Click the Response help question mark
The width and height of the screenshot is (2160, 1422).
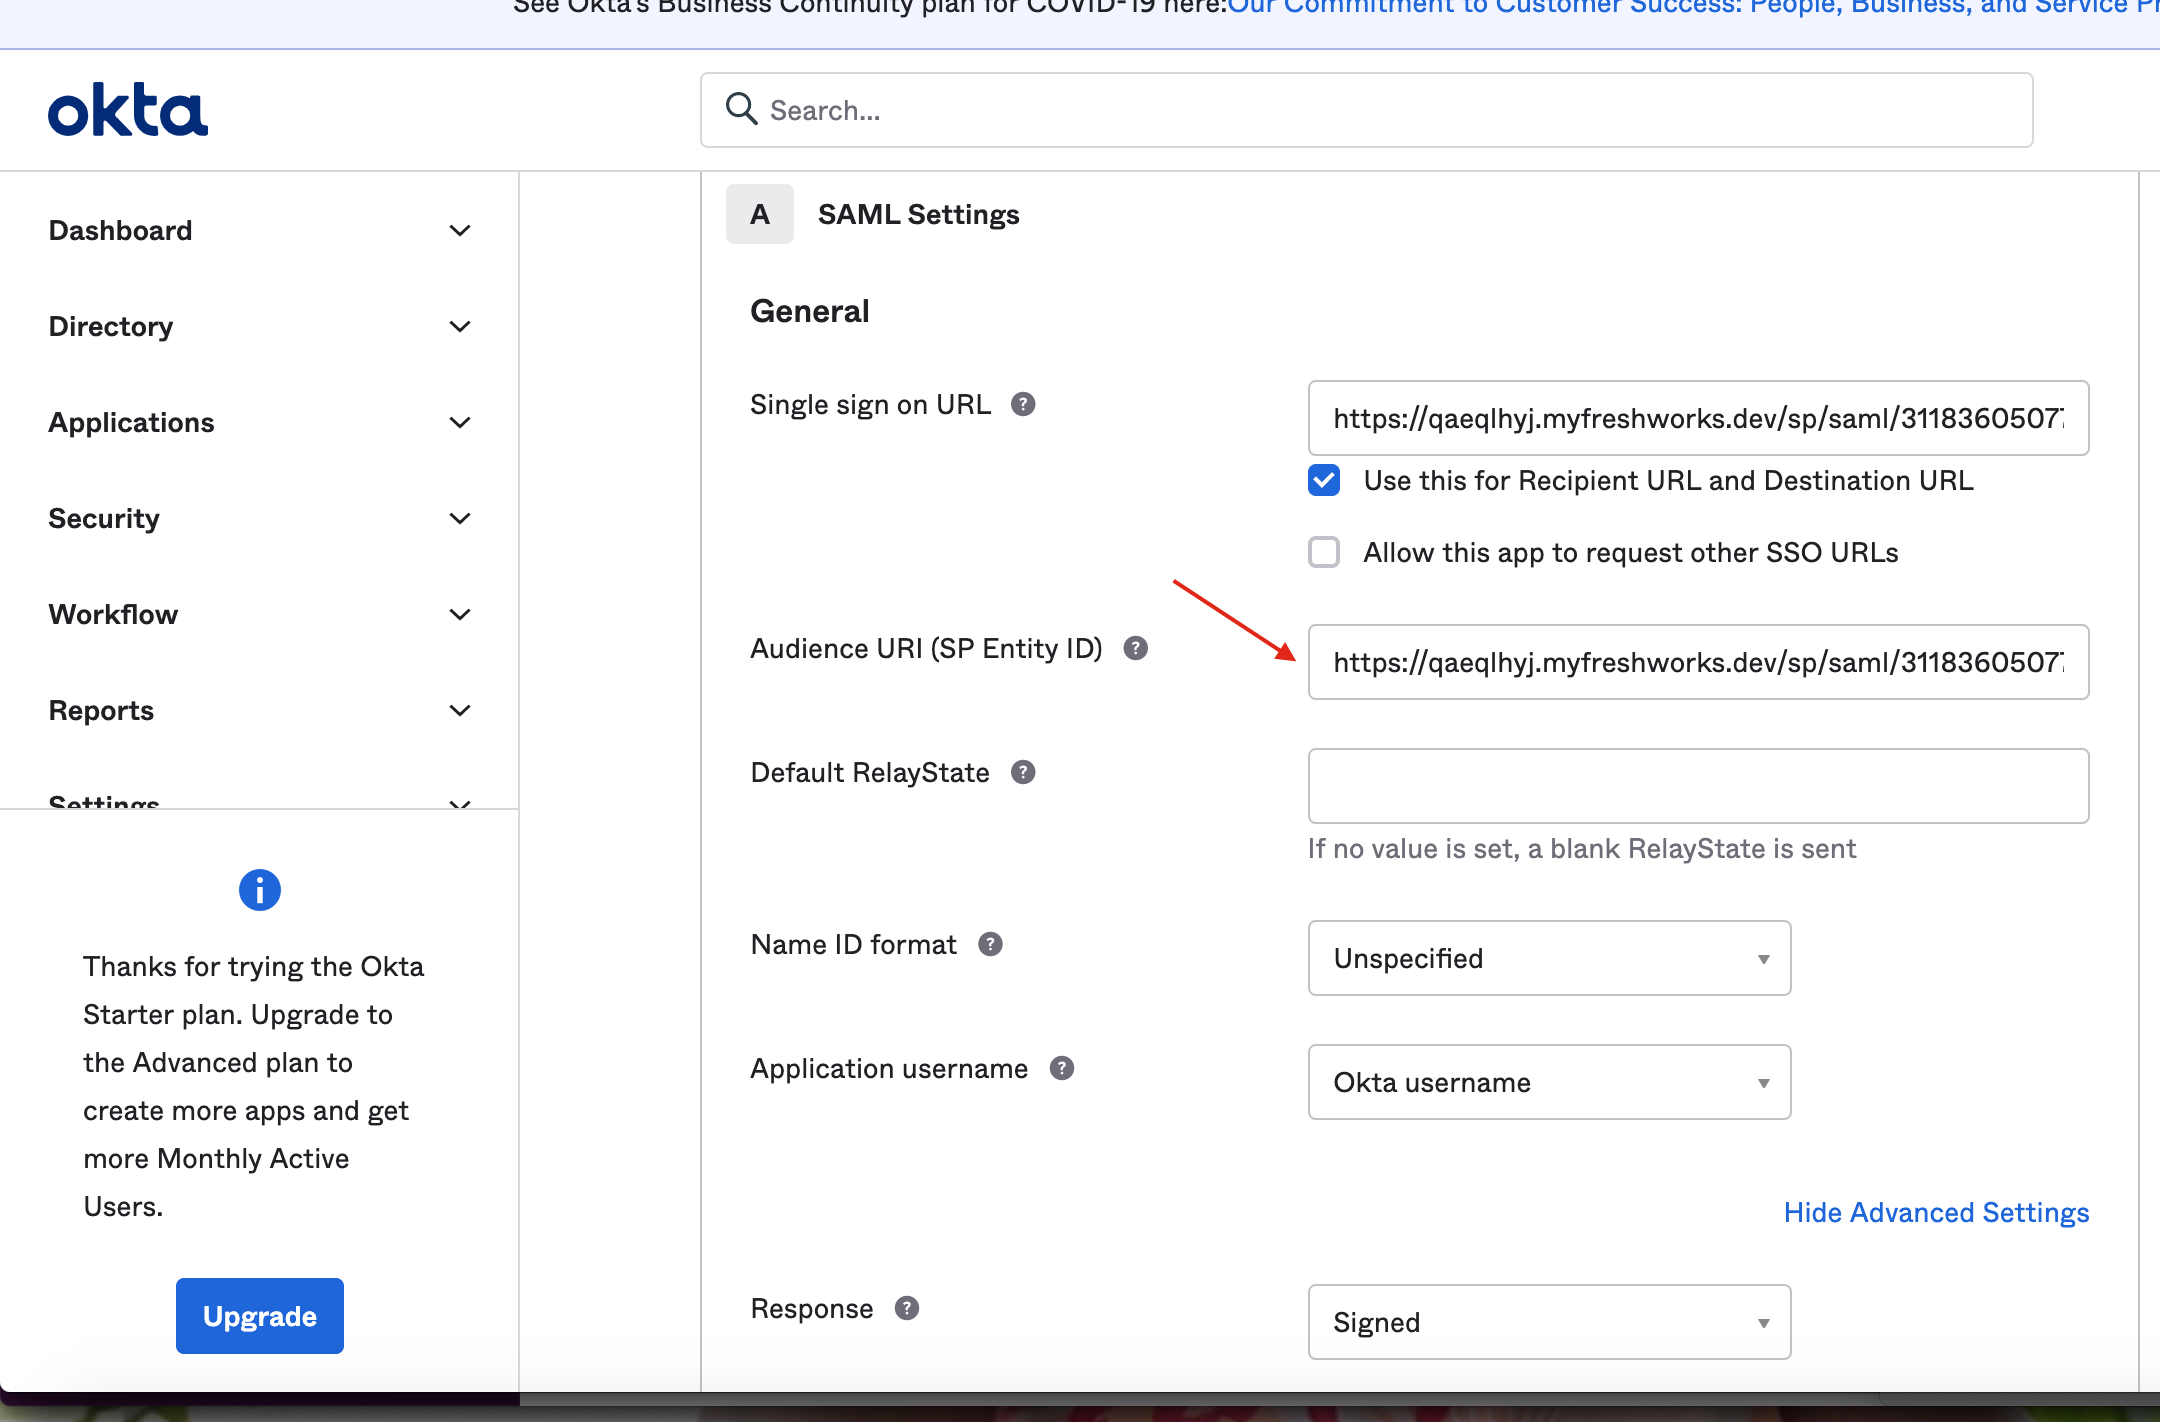click(x=907, y=1308)
